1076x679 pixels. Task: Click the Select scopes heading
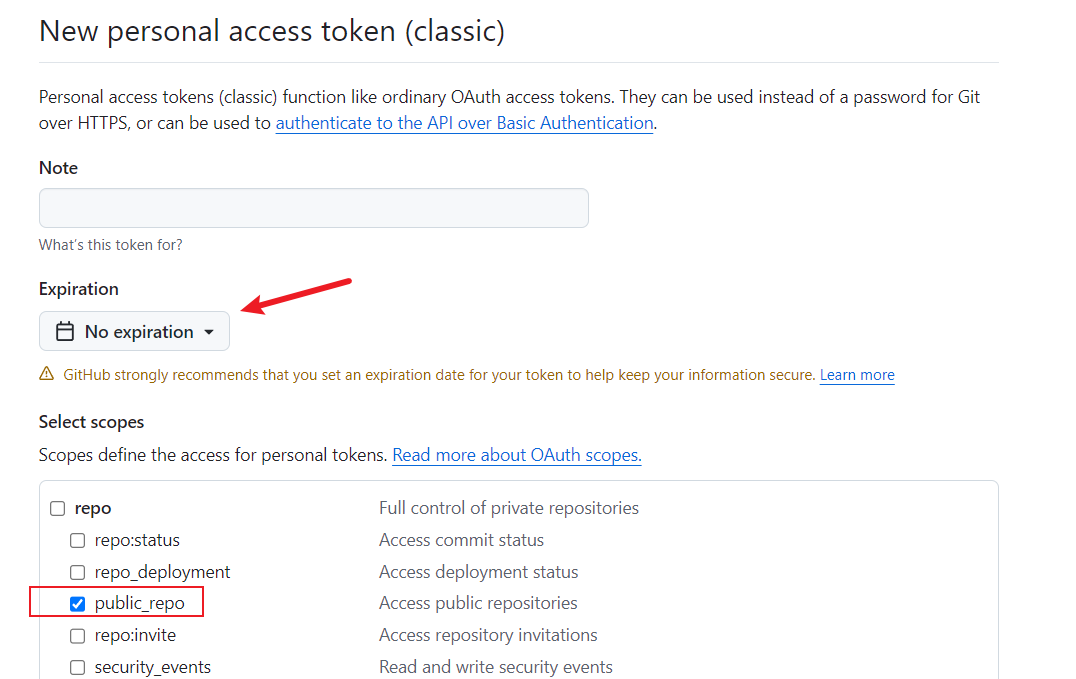[91, 422]
